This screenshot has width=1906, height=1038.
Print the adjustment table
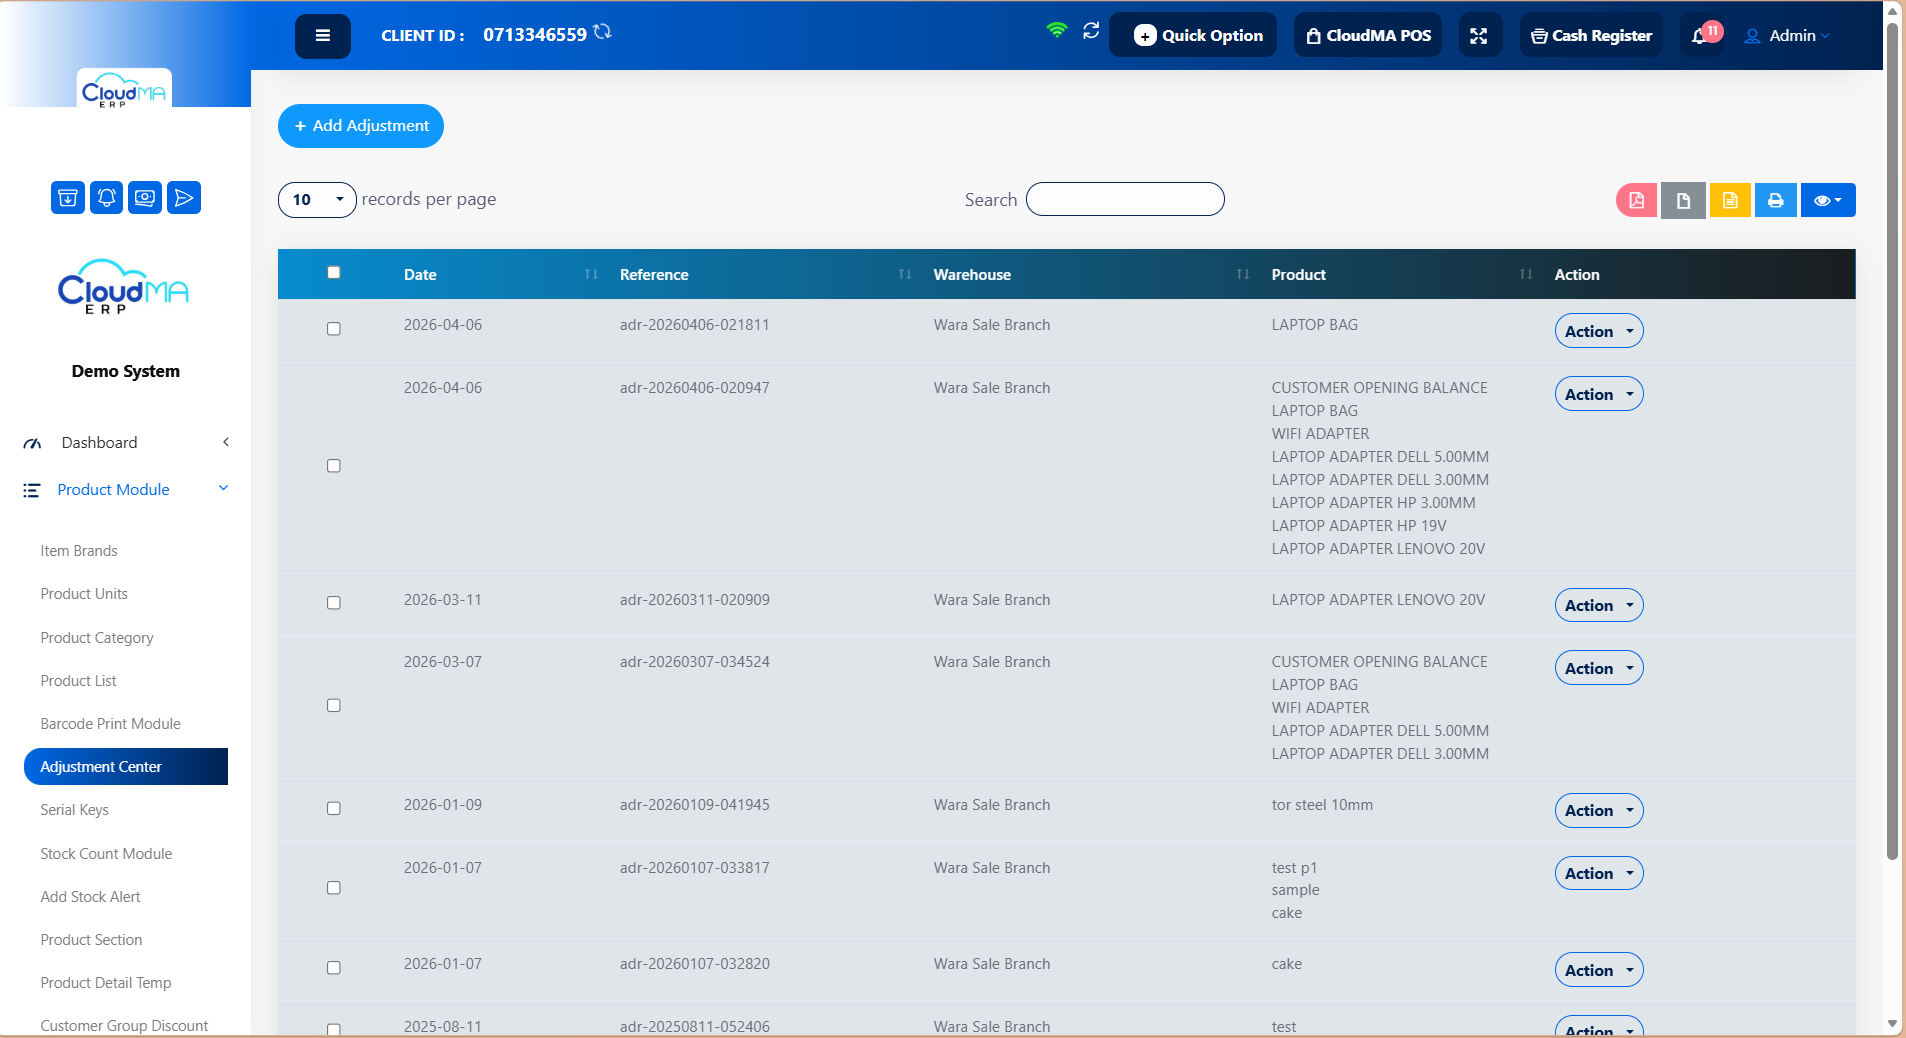tap(1776, 200)
